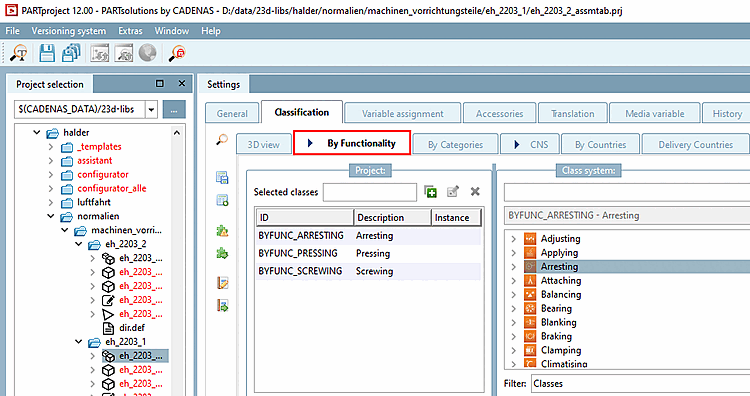Screen dimensions: 750x396
Task: Click the save all projects toolbar icon
Action: [71, 53]
